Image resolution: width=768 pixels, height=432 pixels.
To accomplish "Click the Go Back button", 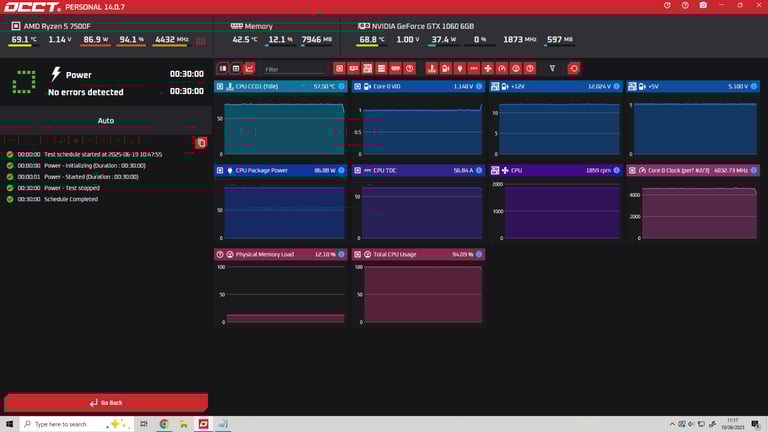I will click(x=106, y=403).
